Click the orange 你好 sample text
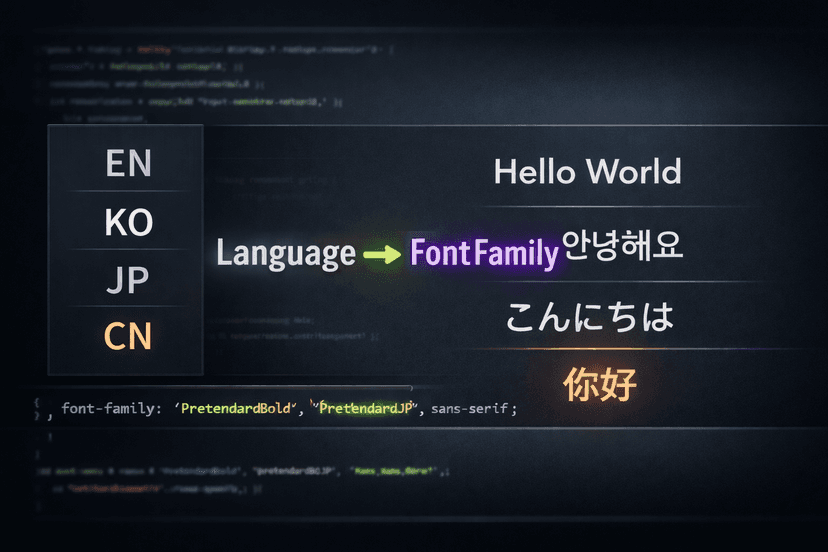828x552 pixels. (600, 384)
